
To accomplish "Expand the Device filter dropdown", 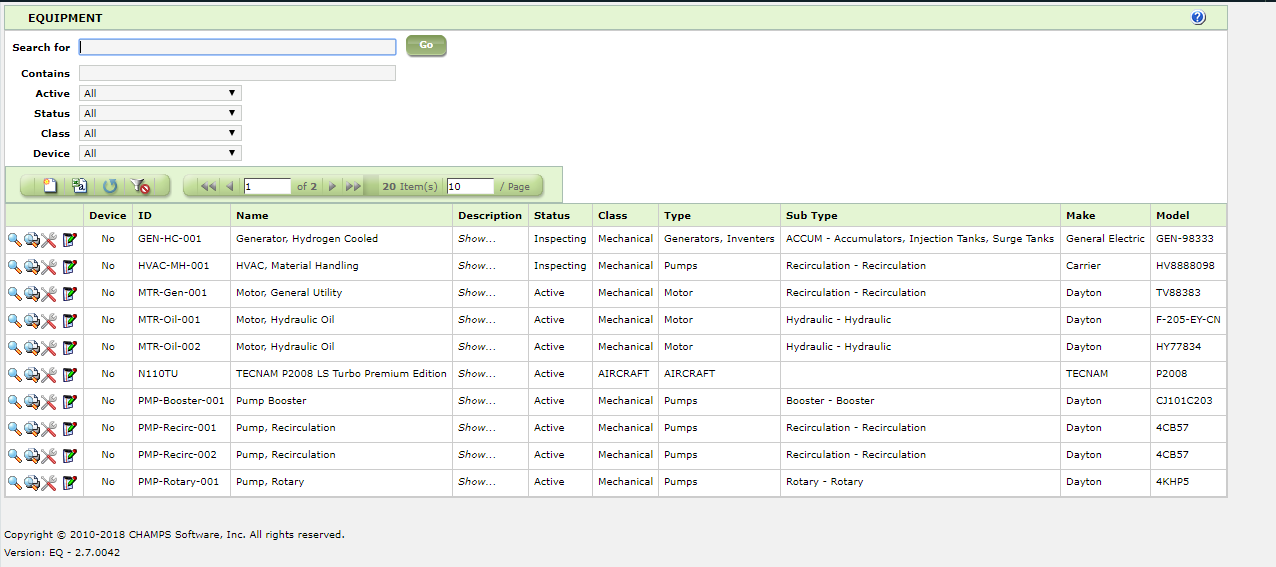I will (161, 154).
